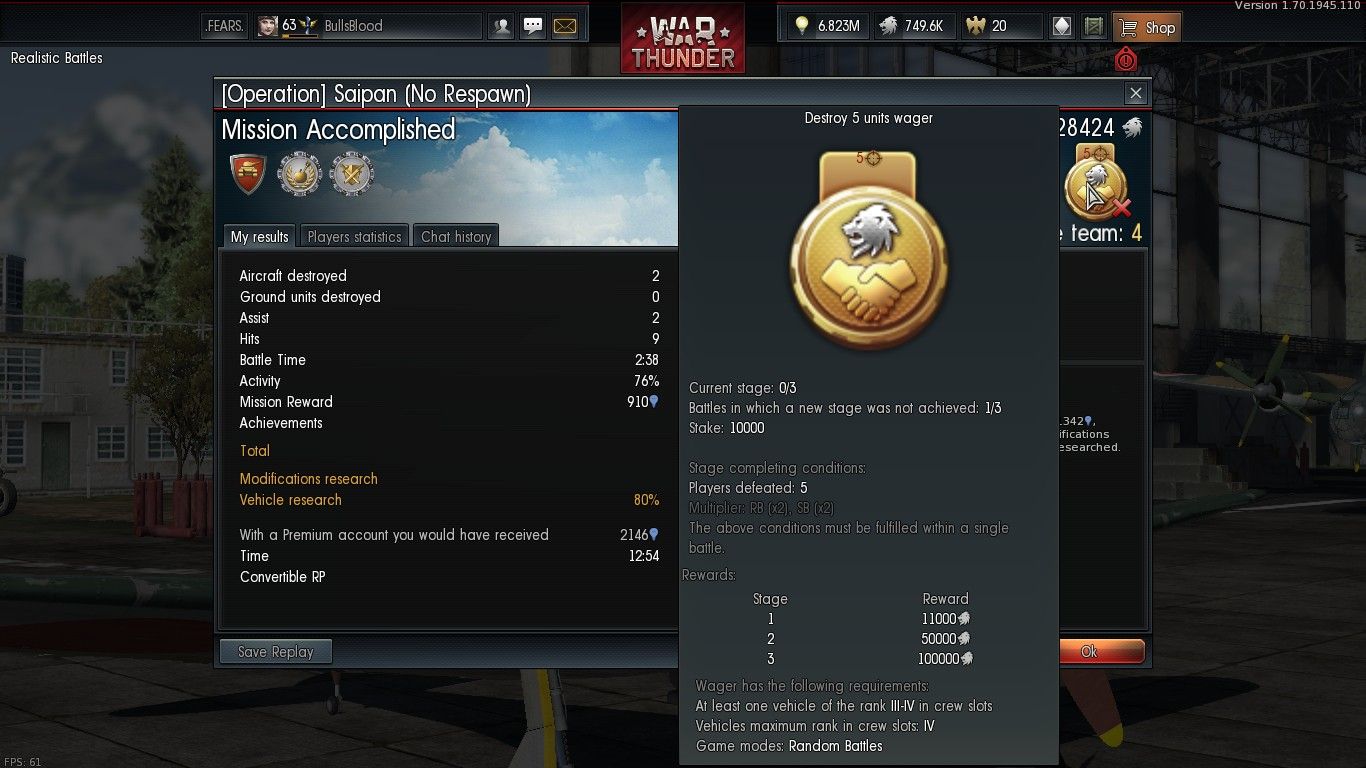Screen dimensions: 1366x768
Task: Click the .FEARS. squadron tag
Action: [x=224, y=26]
